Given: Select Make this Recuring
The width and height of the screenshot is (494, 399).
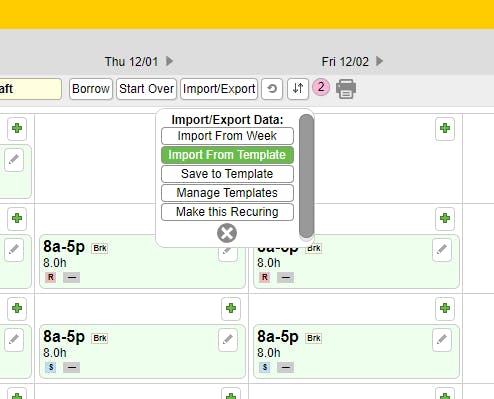Looking at the screenshot, I should click(227, 212).
